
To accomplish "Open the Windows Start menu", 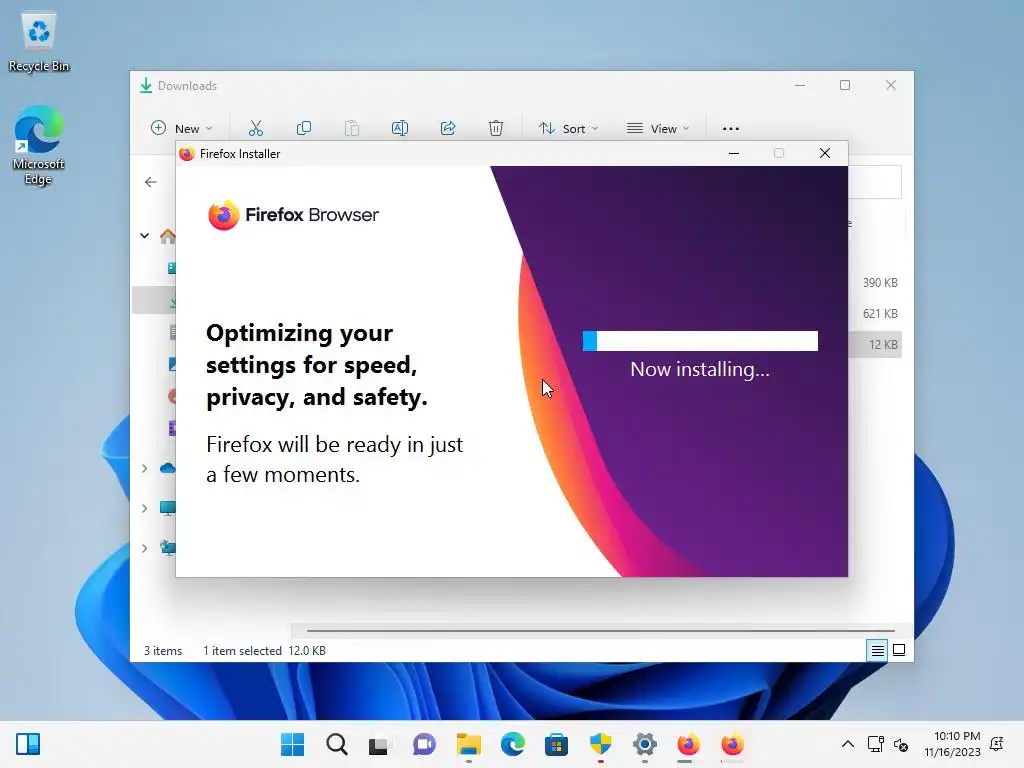I will [x=293, y=744].
